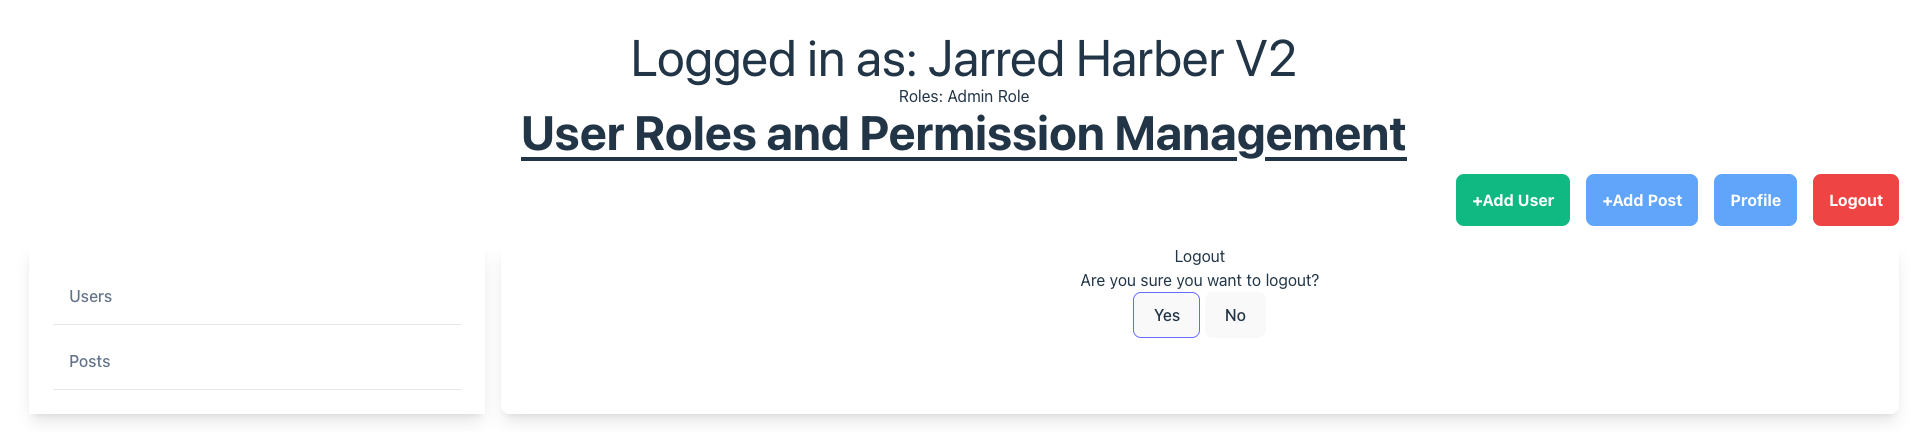Screen dimensions: 1911x432
Task: Select Users in the sidebar
Action: click(91, 296)
